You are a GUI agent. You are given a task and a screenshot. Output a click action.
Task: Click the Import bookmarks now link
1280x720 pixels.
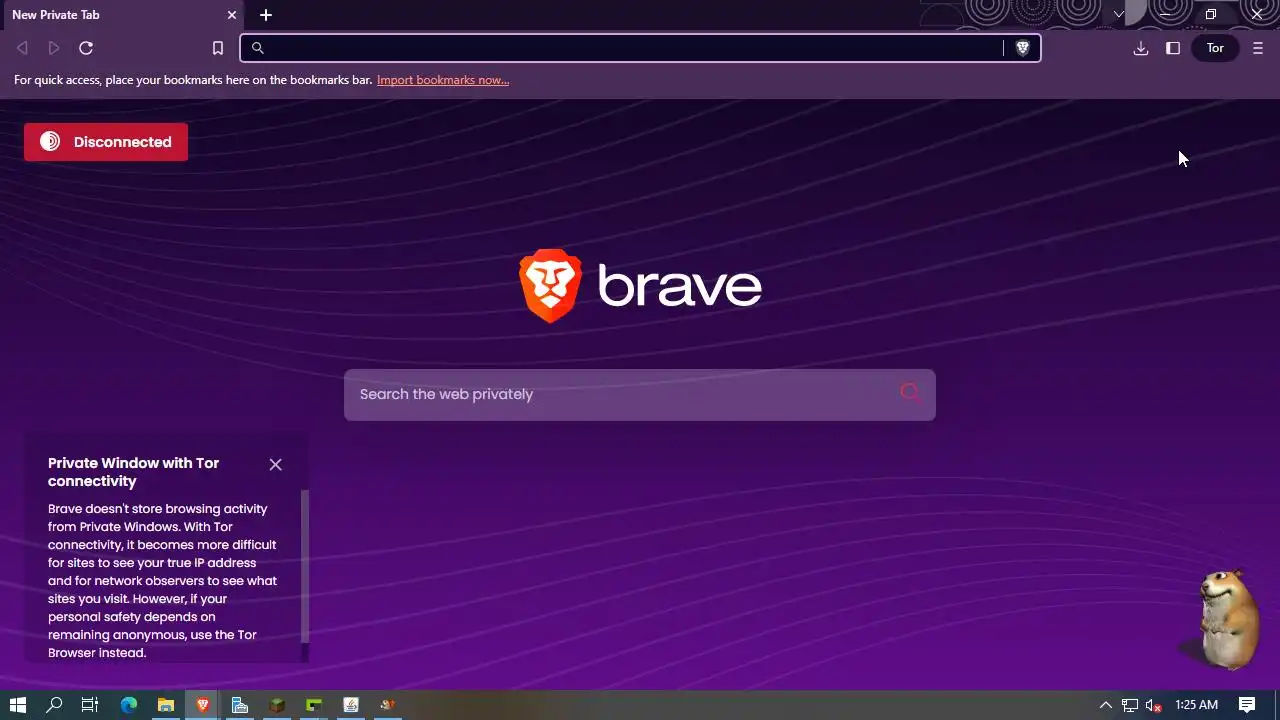[x=443, y=80]
